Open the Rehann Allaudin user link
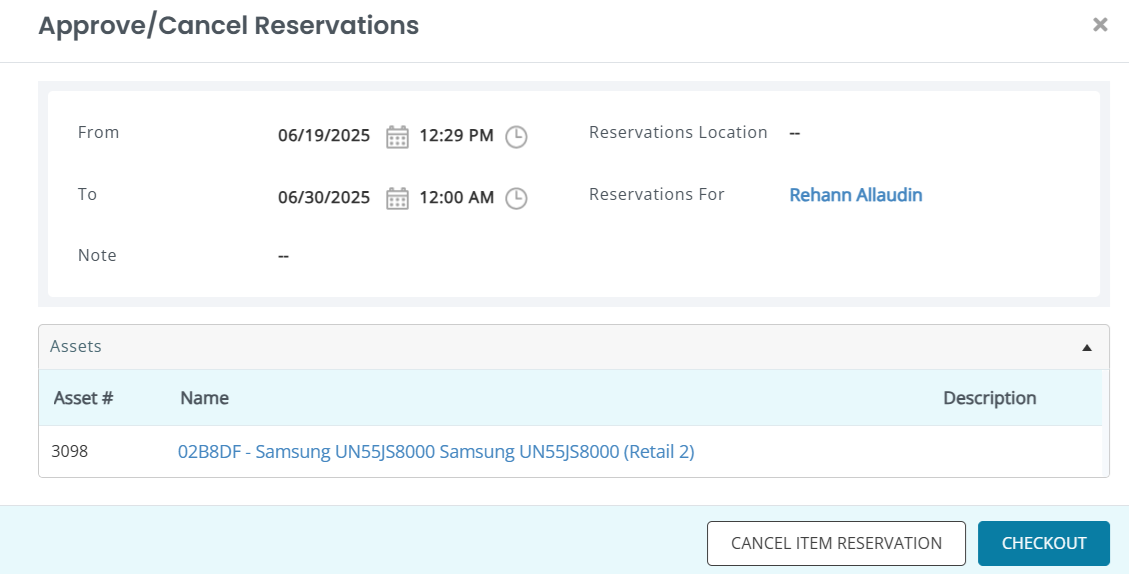 pyautogui.click(x=855, y=195)
